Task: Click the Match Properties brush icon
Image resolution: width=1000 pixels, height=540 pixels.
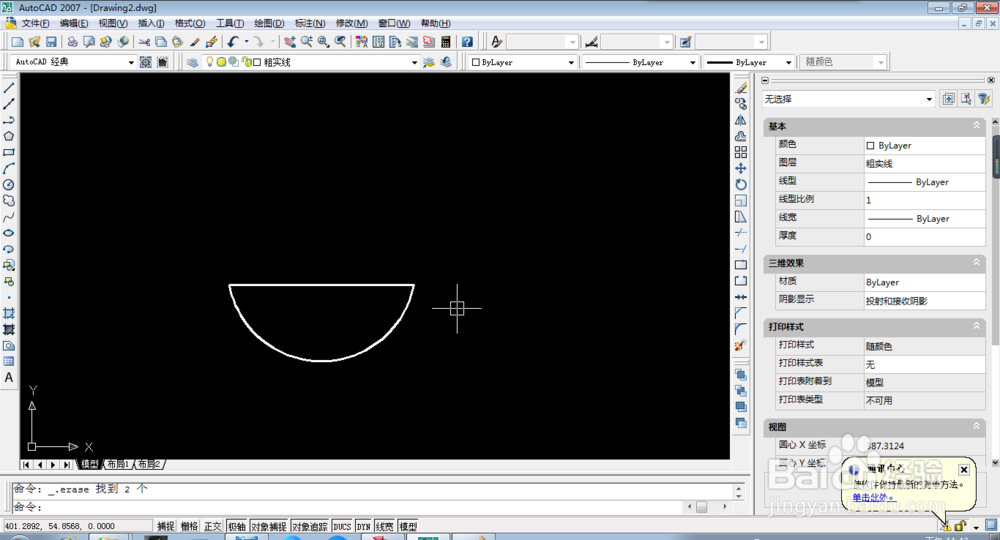Action: click(x=195, y=42)
